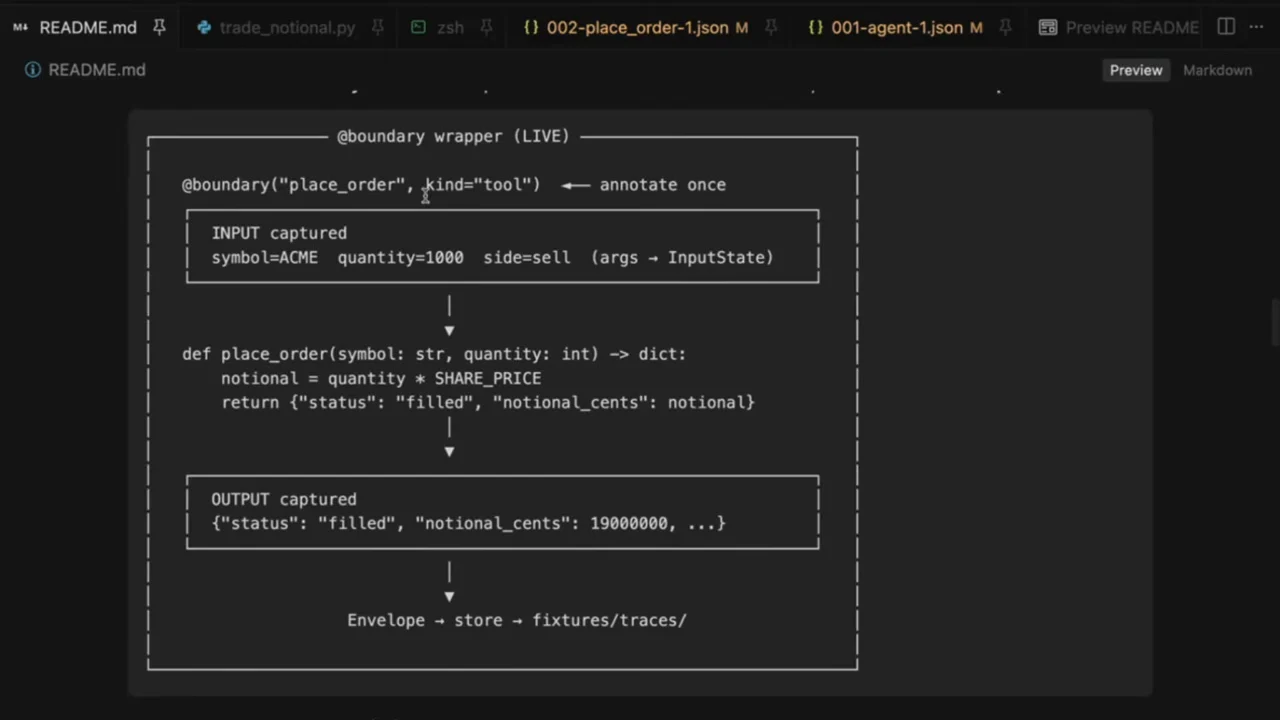Image resolution: width=1280 pixels, height=720 pixels.
Task: Switch to the README.md tab
Action: tap(88, 27)
